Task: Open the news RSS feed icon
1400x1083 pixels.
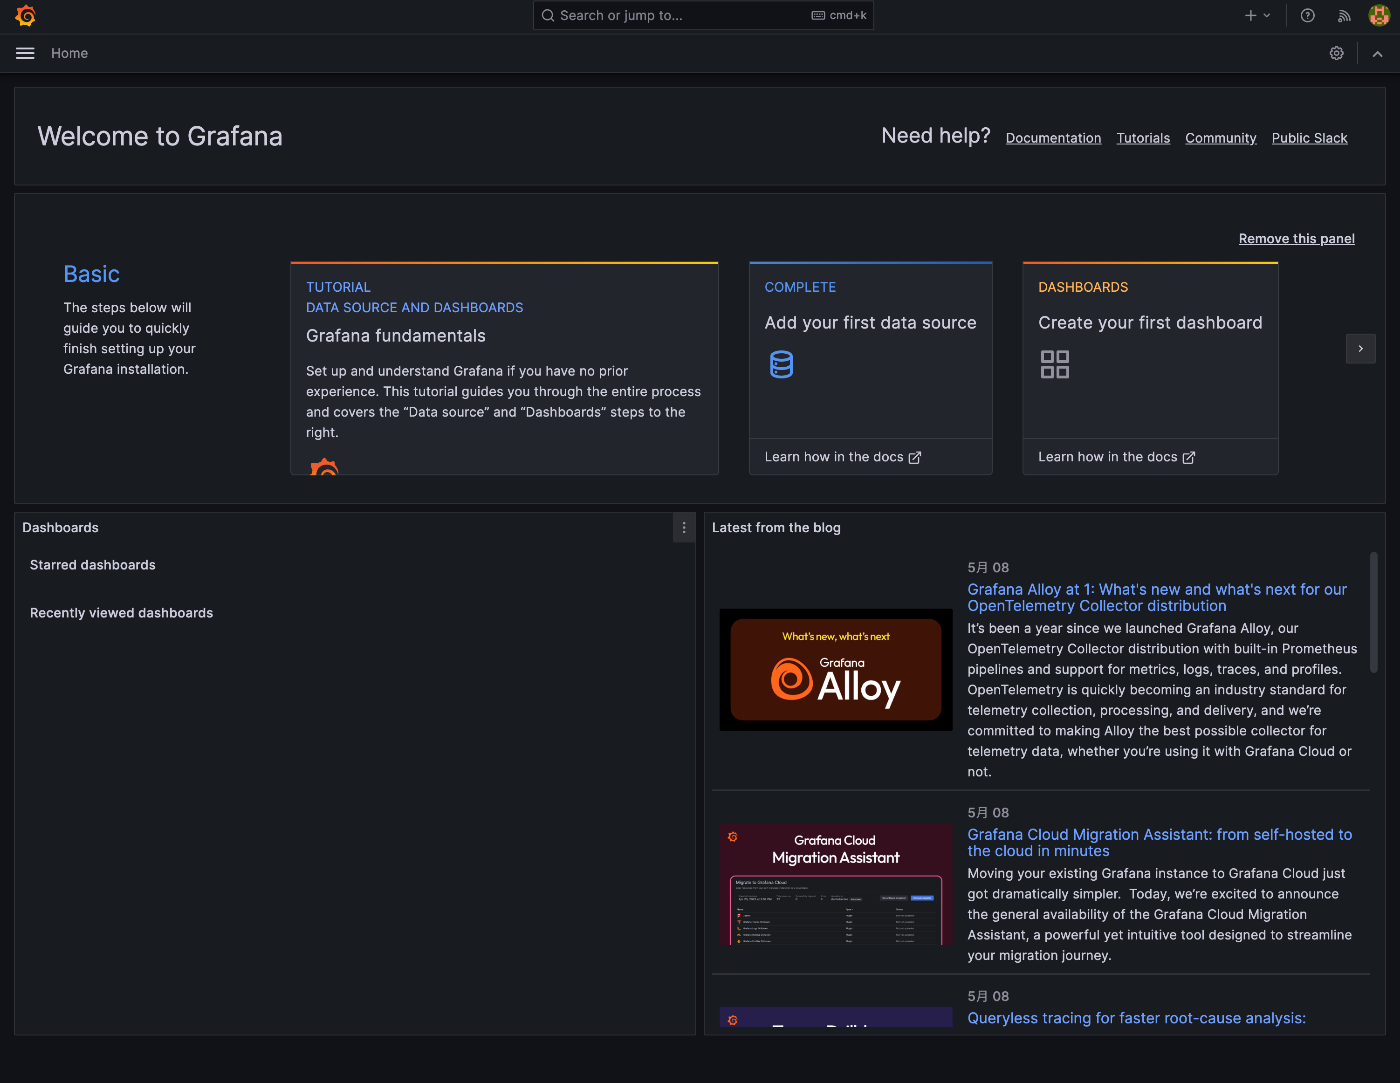Action: point(1344,15)
